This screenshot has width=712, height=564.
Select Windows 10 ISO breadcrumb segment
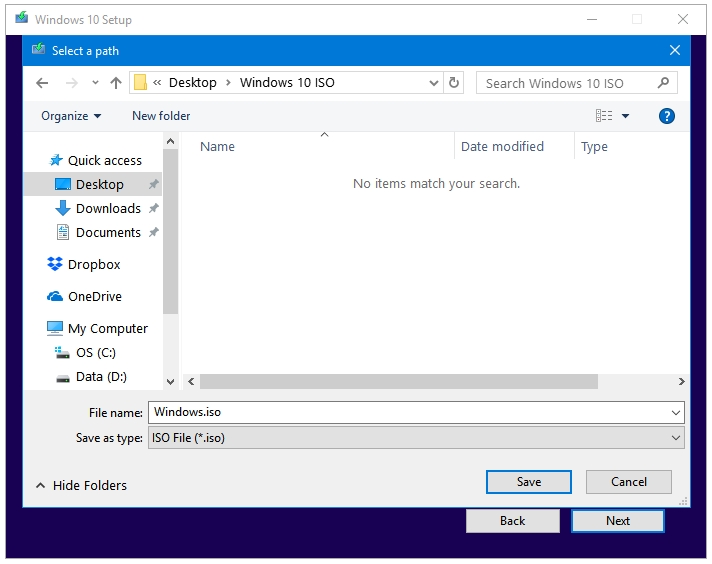point(287,83)
